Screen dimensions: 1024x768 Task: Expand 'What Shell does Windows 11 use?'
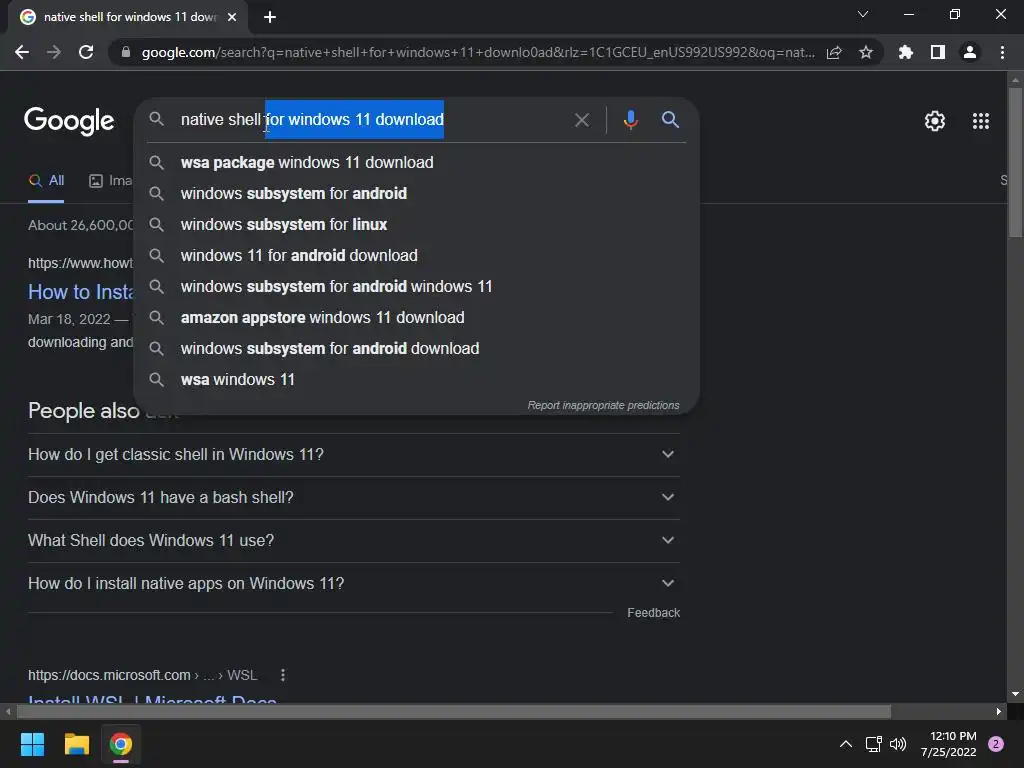tap(353, 541)
